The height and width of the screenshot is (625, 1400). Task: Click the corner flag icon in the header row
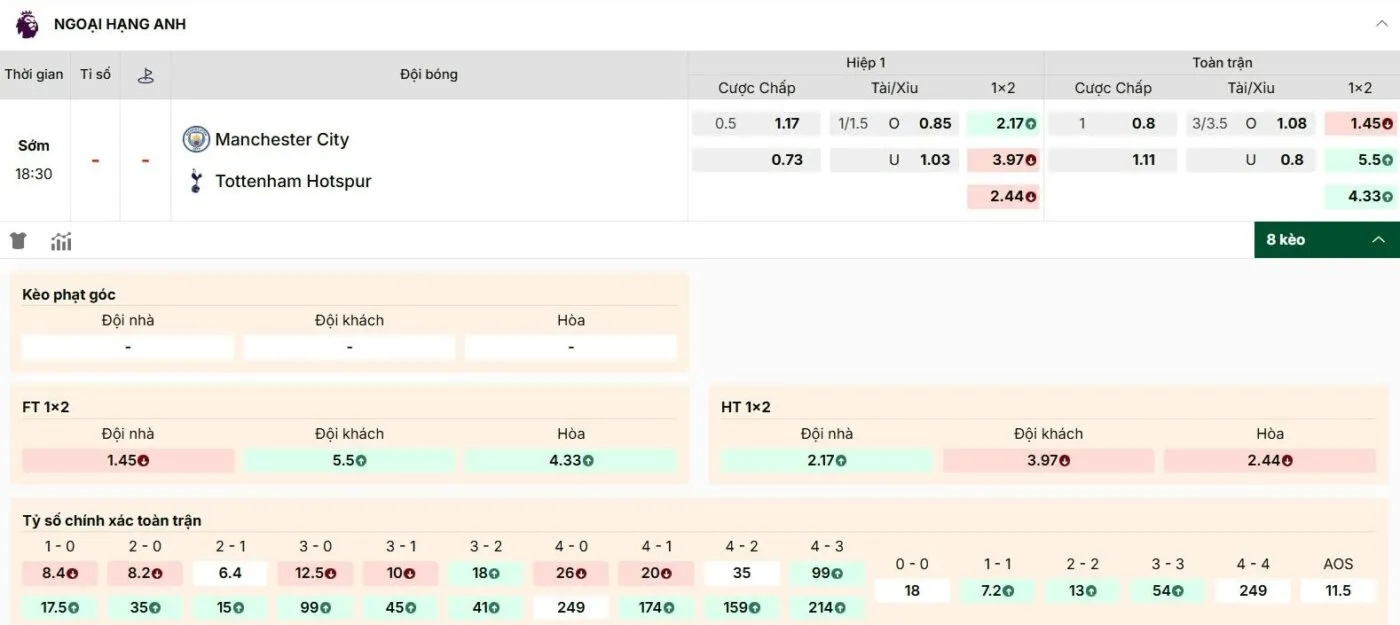pyautogui.click(x=145, y=74)
